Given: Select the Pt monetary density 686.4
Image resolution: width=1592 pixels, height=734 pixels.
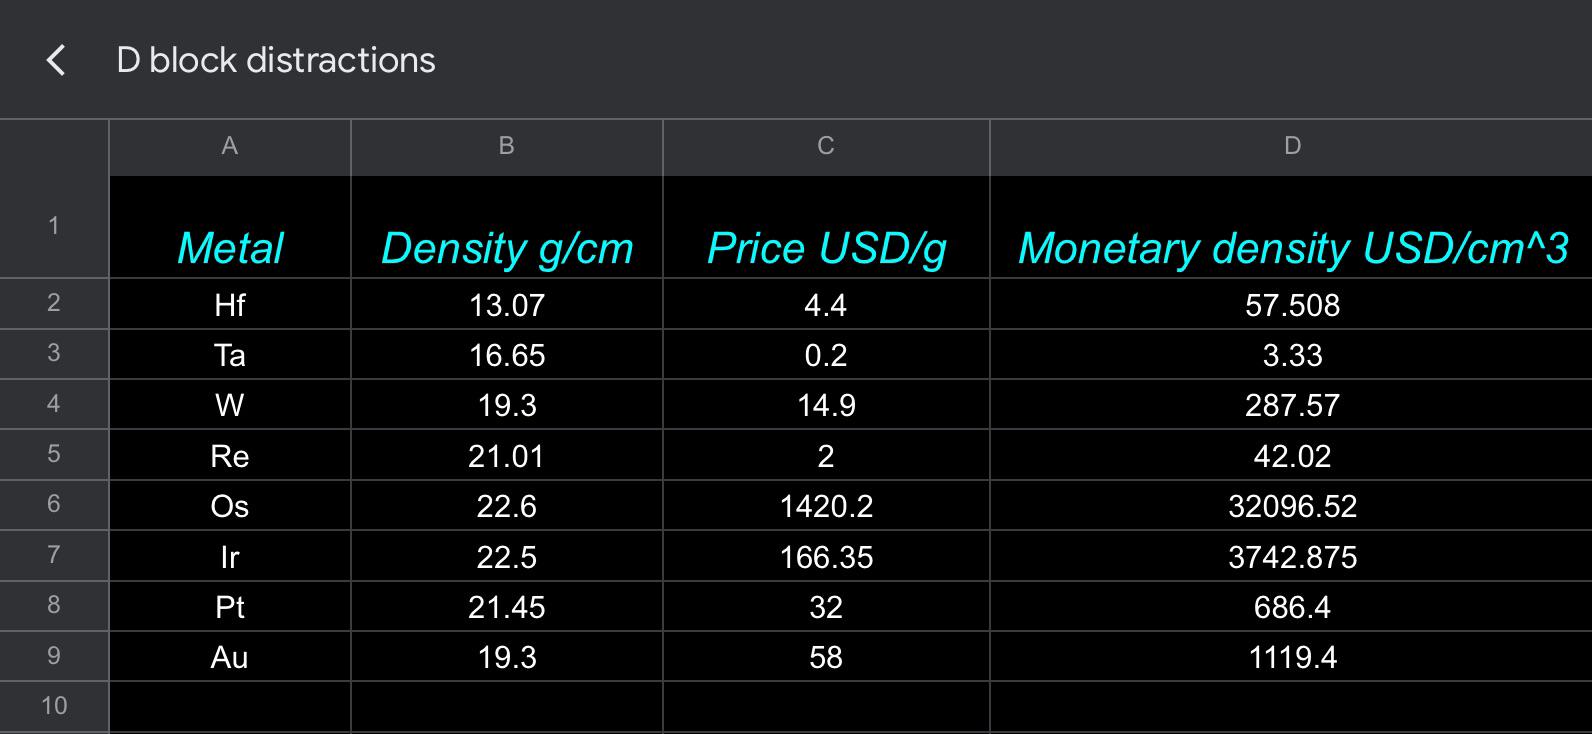Looking at the screenshot, I should pyautogui.click(x=1292, y=607).
